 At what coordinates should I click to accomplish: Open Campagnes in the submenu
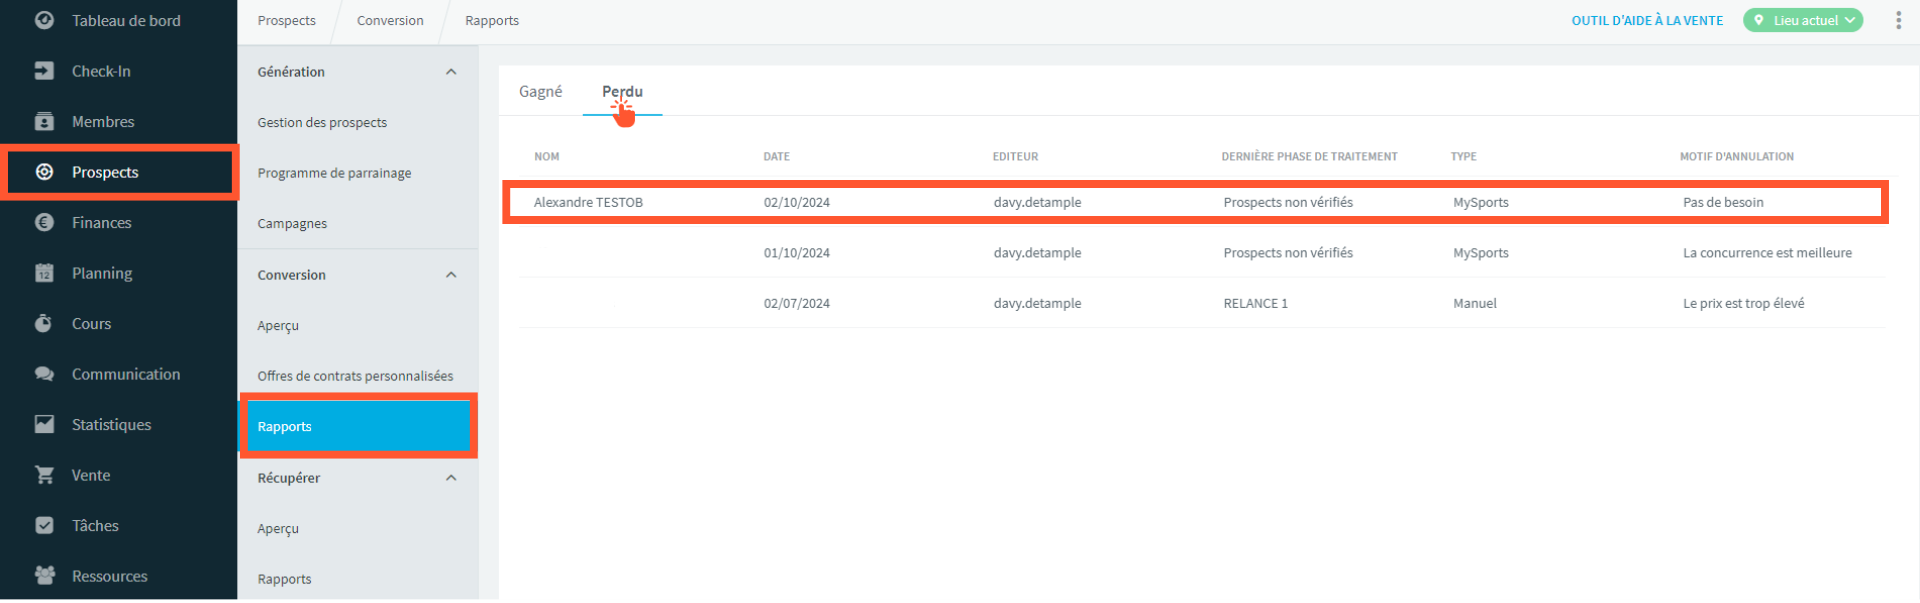coord(292,224)
